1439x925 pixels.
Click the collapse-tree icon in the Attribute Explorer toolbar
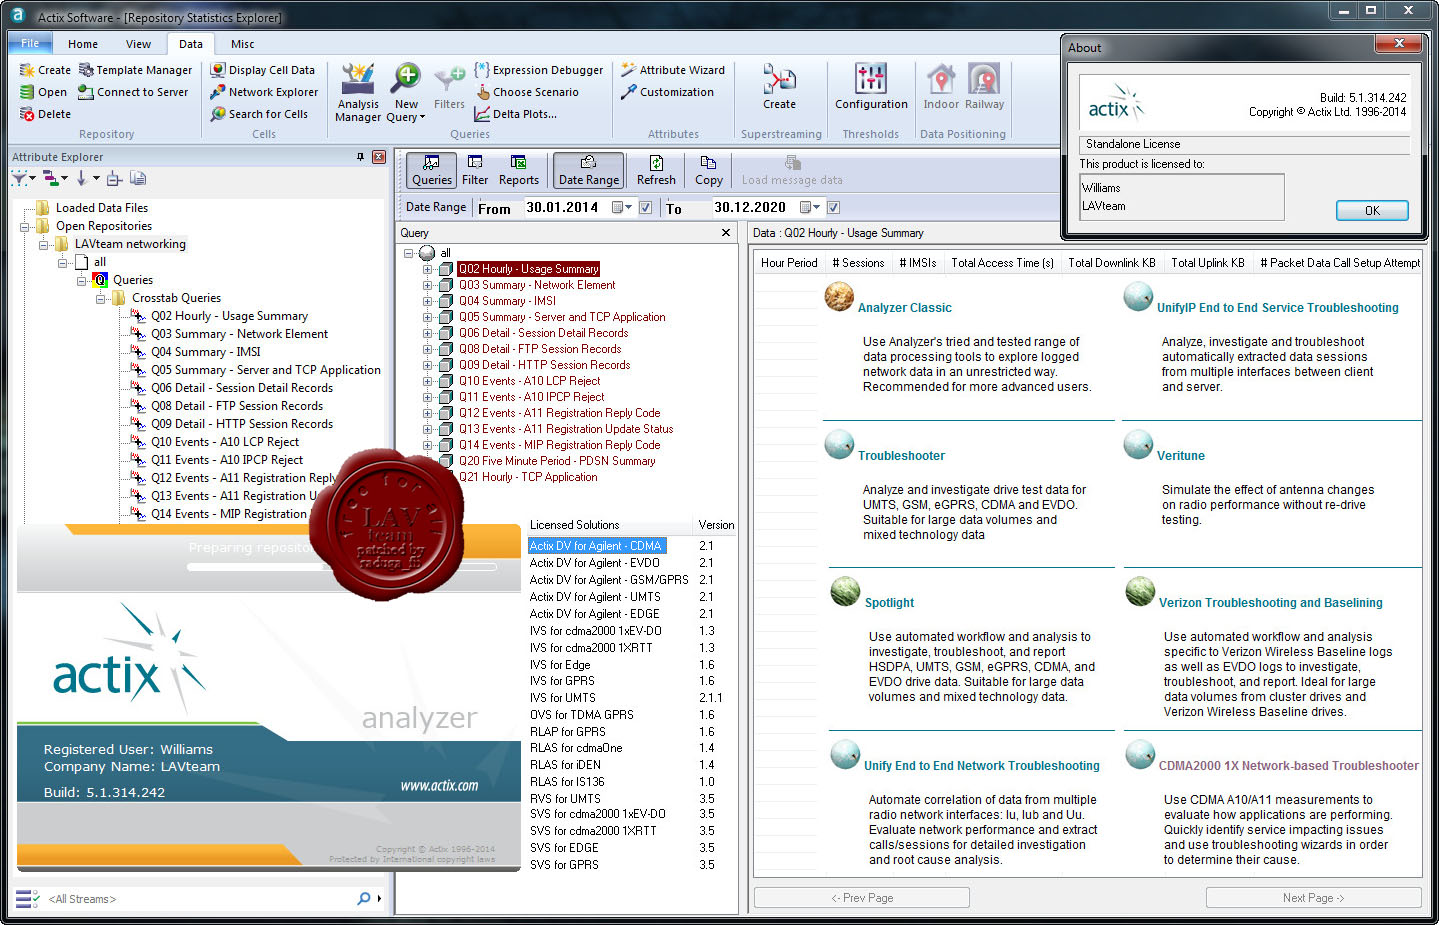point(114,178)
